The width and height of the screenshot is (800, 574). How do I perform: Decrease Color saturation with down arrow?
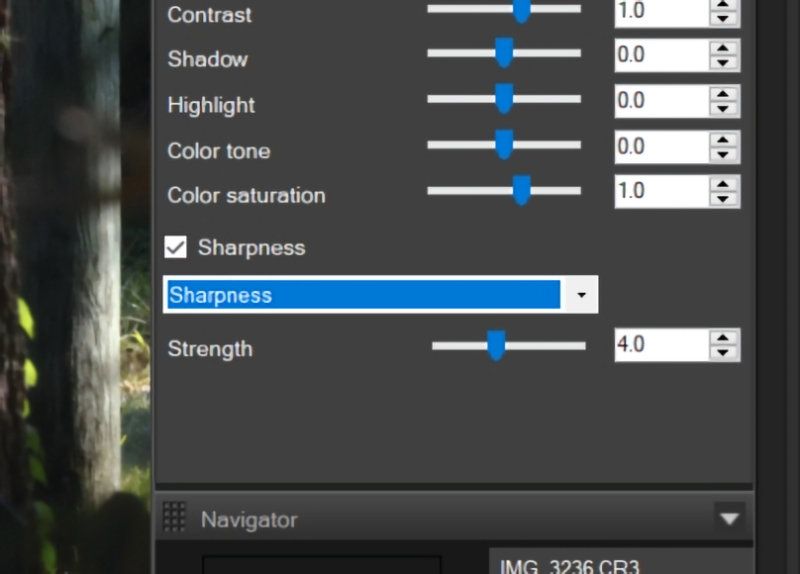tap(722, 198)
